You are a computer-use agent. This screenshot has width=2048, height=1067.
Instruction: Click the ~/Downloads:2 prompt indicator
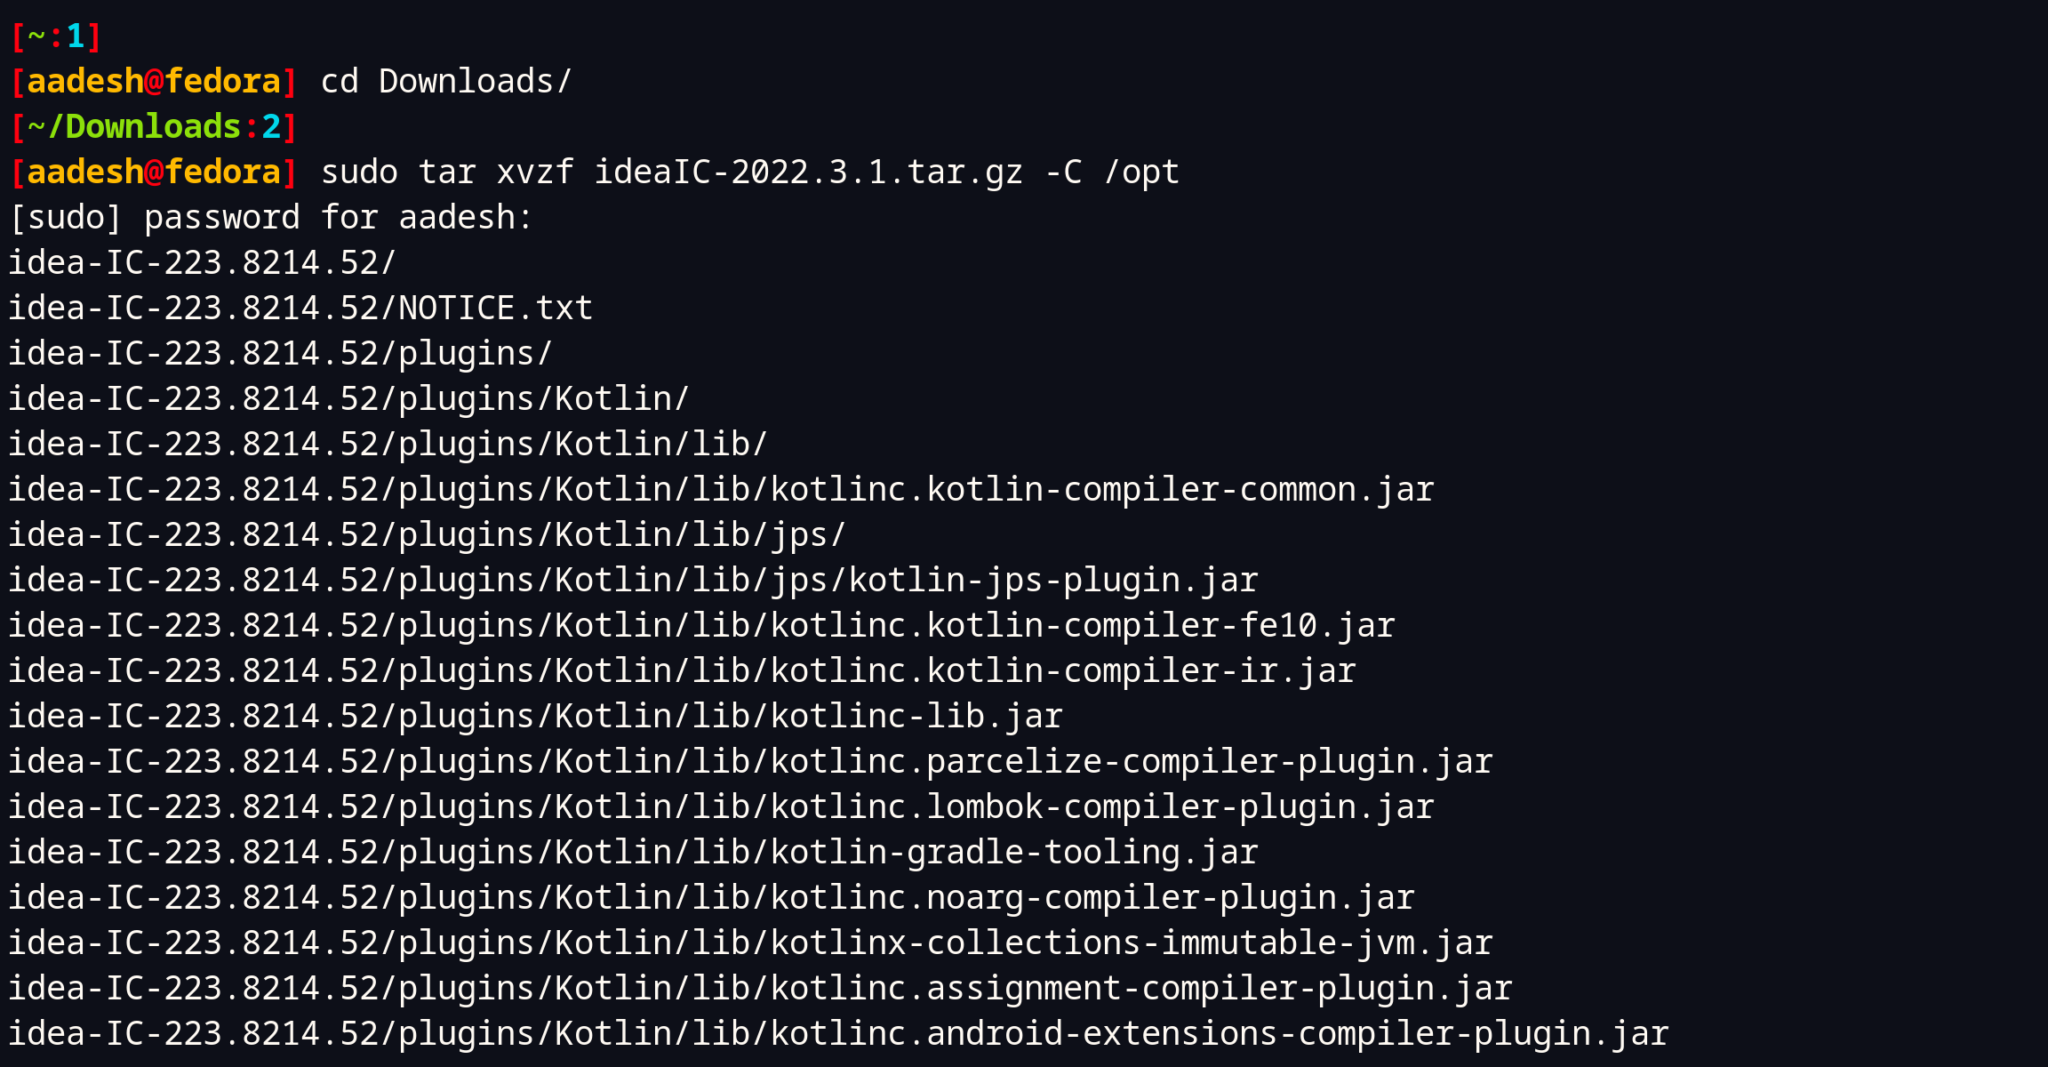click(x=154, y=127)
